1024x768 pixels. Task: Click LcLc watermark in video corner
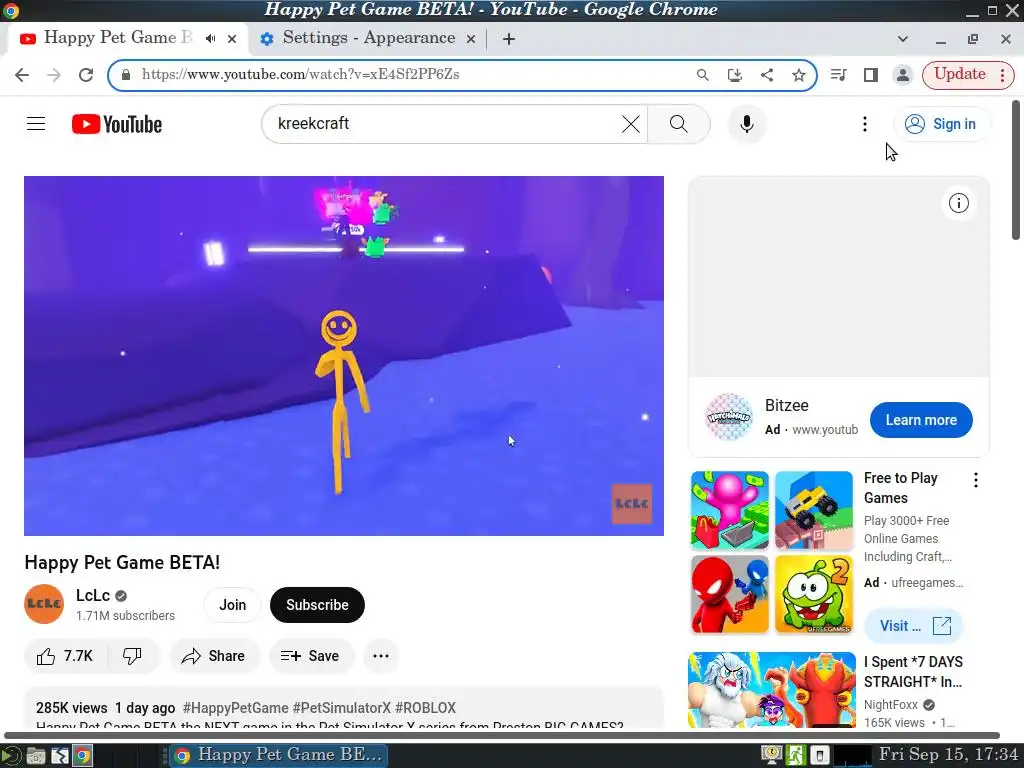tap(632, 504)
